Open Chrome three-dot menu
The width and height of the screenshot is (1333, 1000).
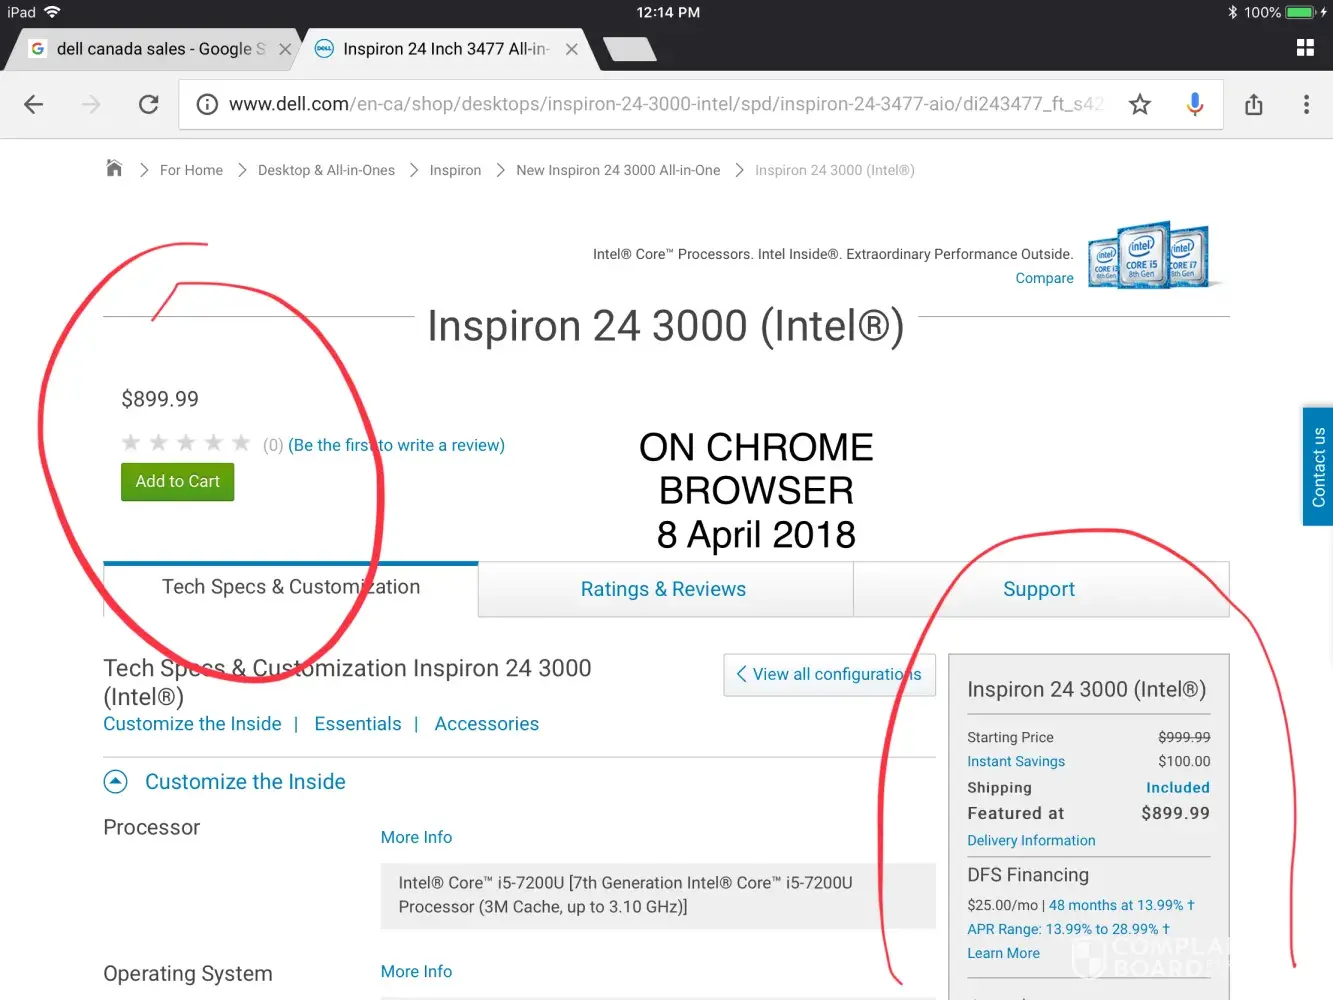point(1306,104)
